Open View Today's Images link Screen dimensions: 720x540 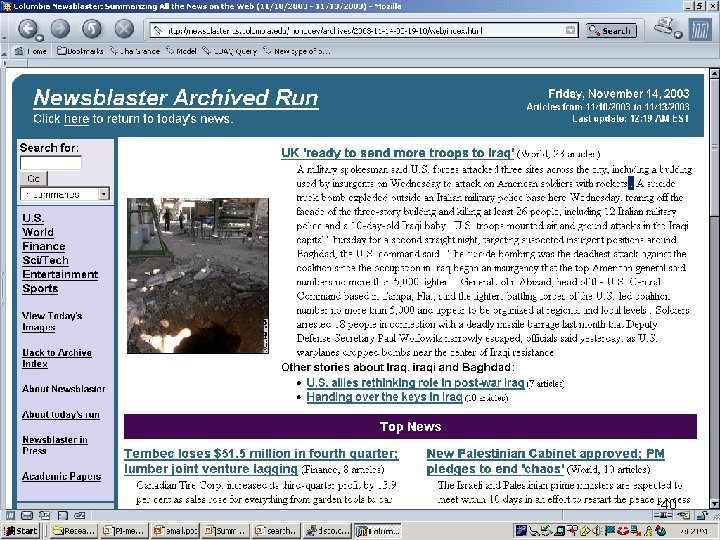(52, 321)
